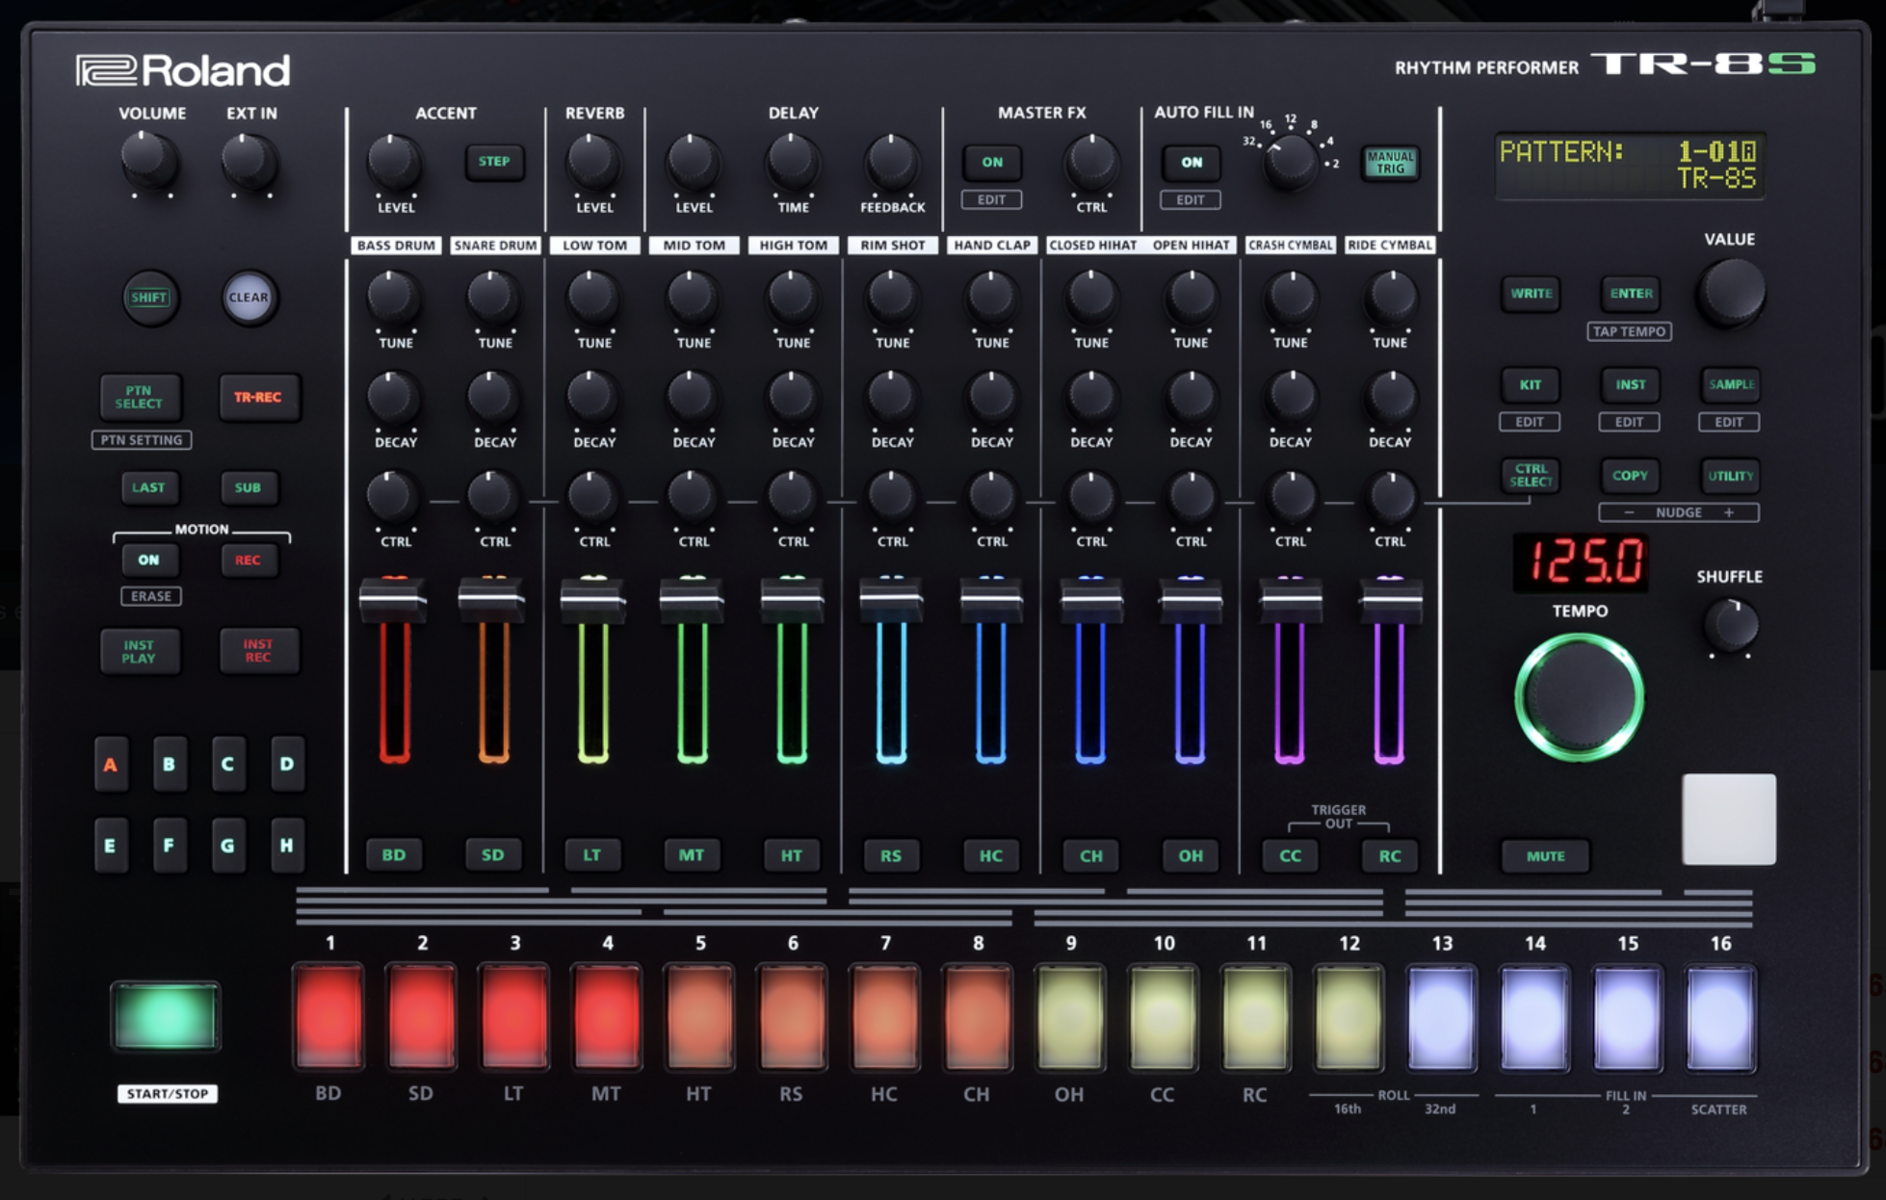Screen dimensions: 1886x1200
Task: Toggle the MOTION ON button
Action: click(149, 560)
